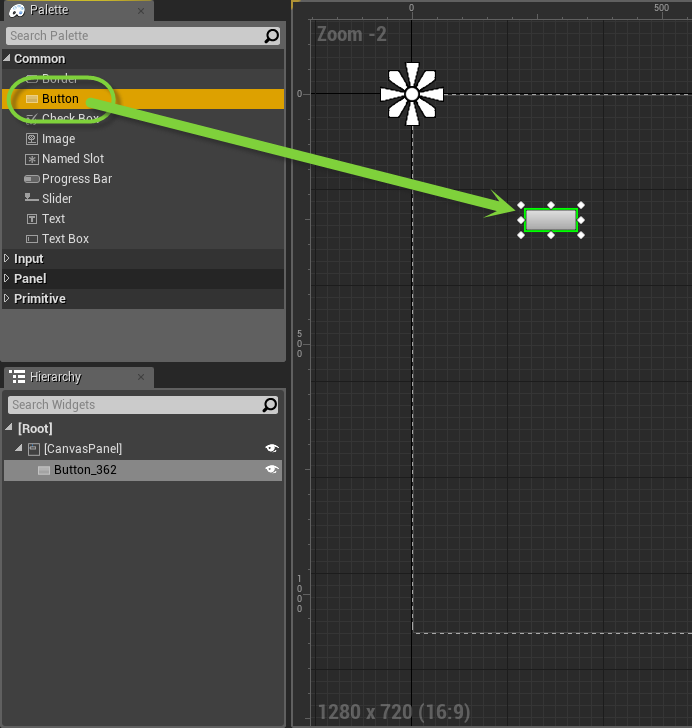
Task: Select the [CanvasPanel] row in the Hierarchy
Action: (143, 449)
